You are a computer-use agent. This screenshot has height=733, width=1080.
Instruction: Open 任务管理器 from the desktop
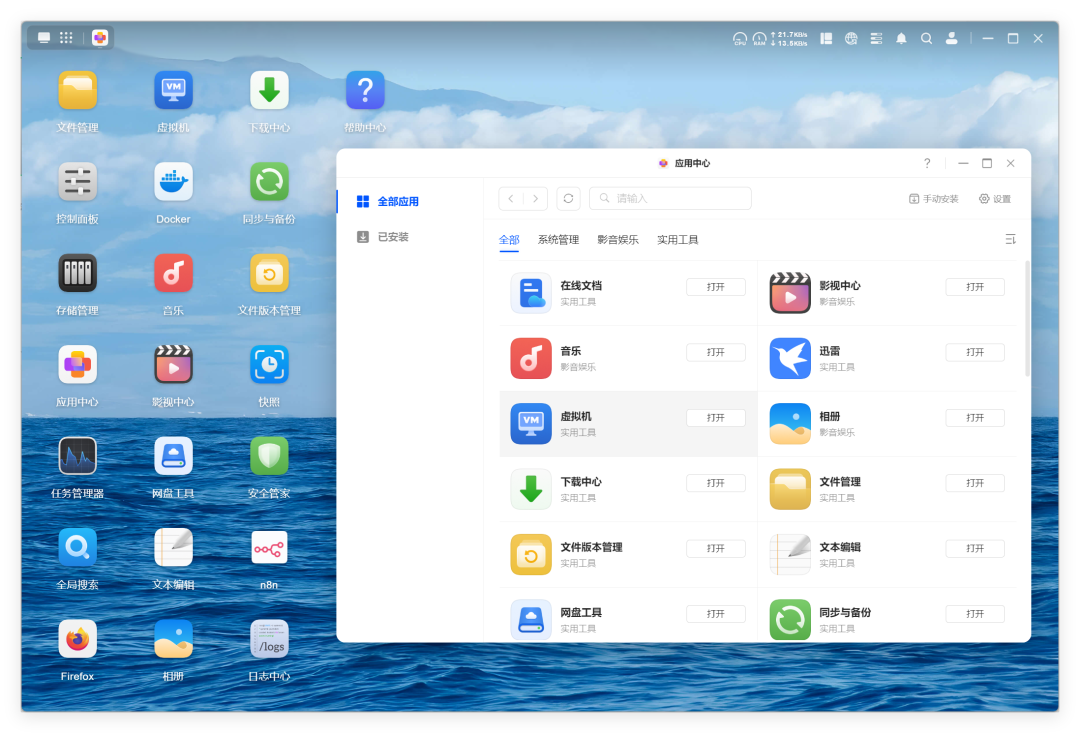(x=77, y=456)
